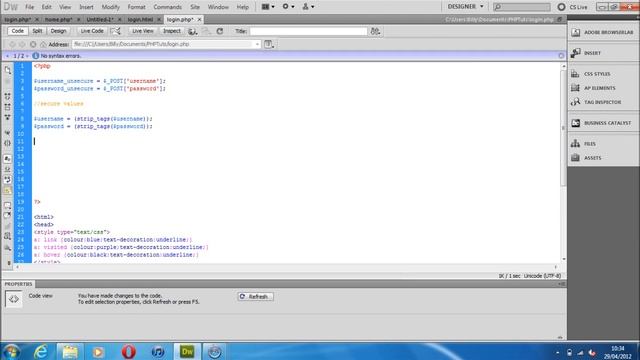
Task: Click the Internet Explorer taskbar icon
Action: pos(41,351)
